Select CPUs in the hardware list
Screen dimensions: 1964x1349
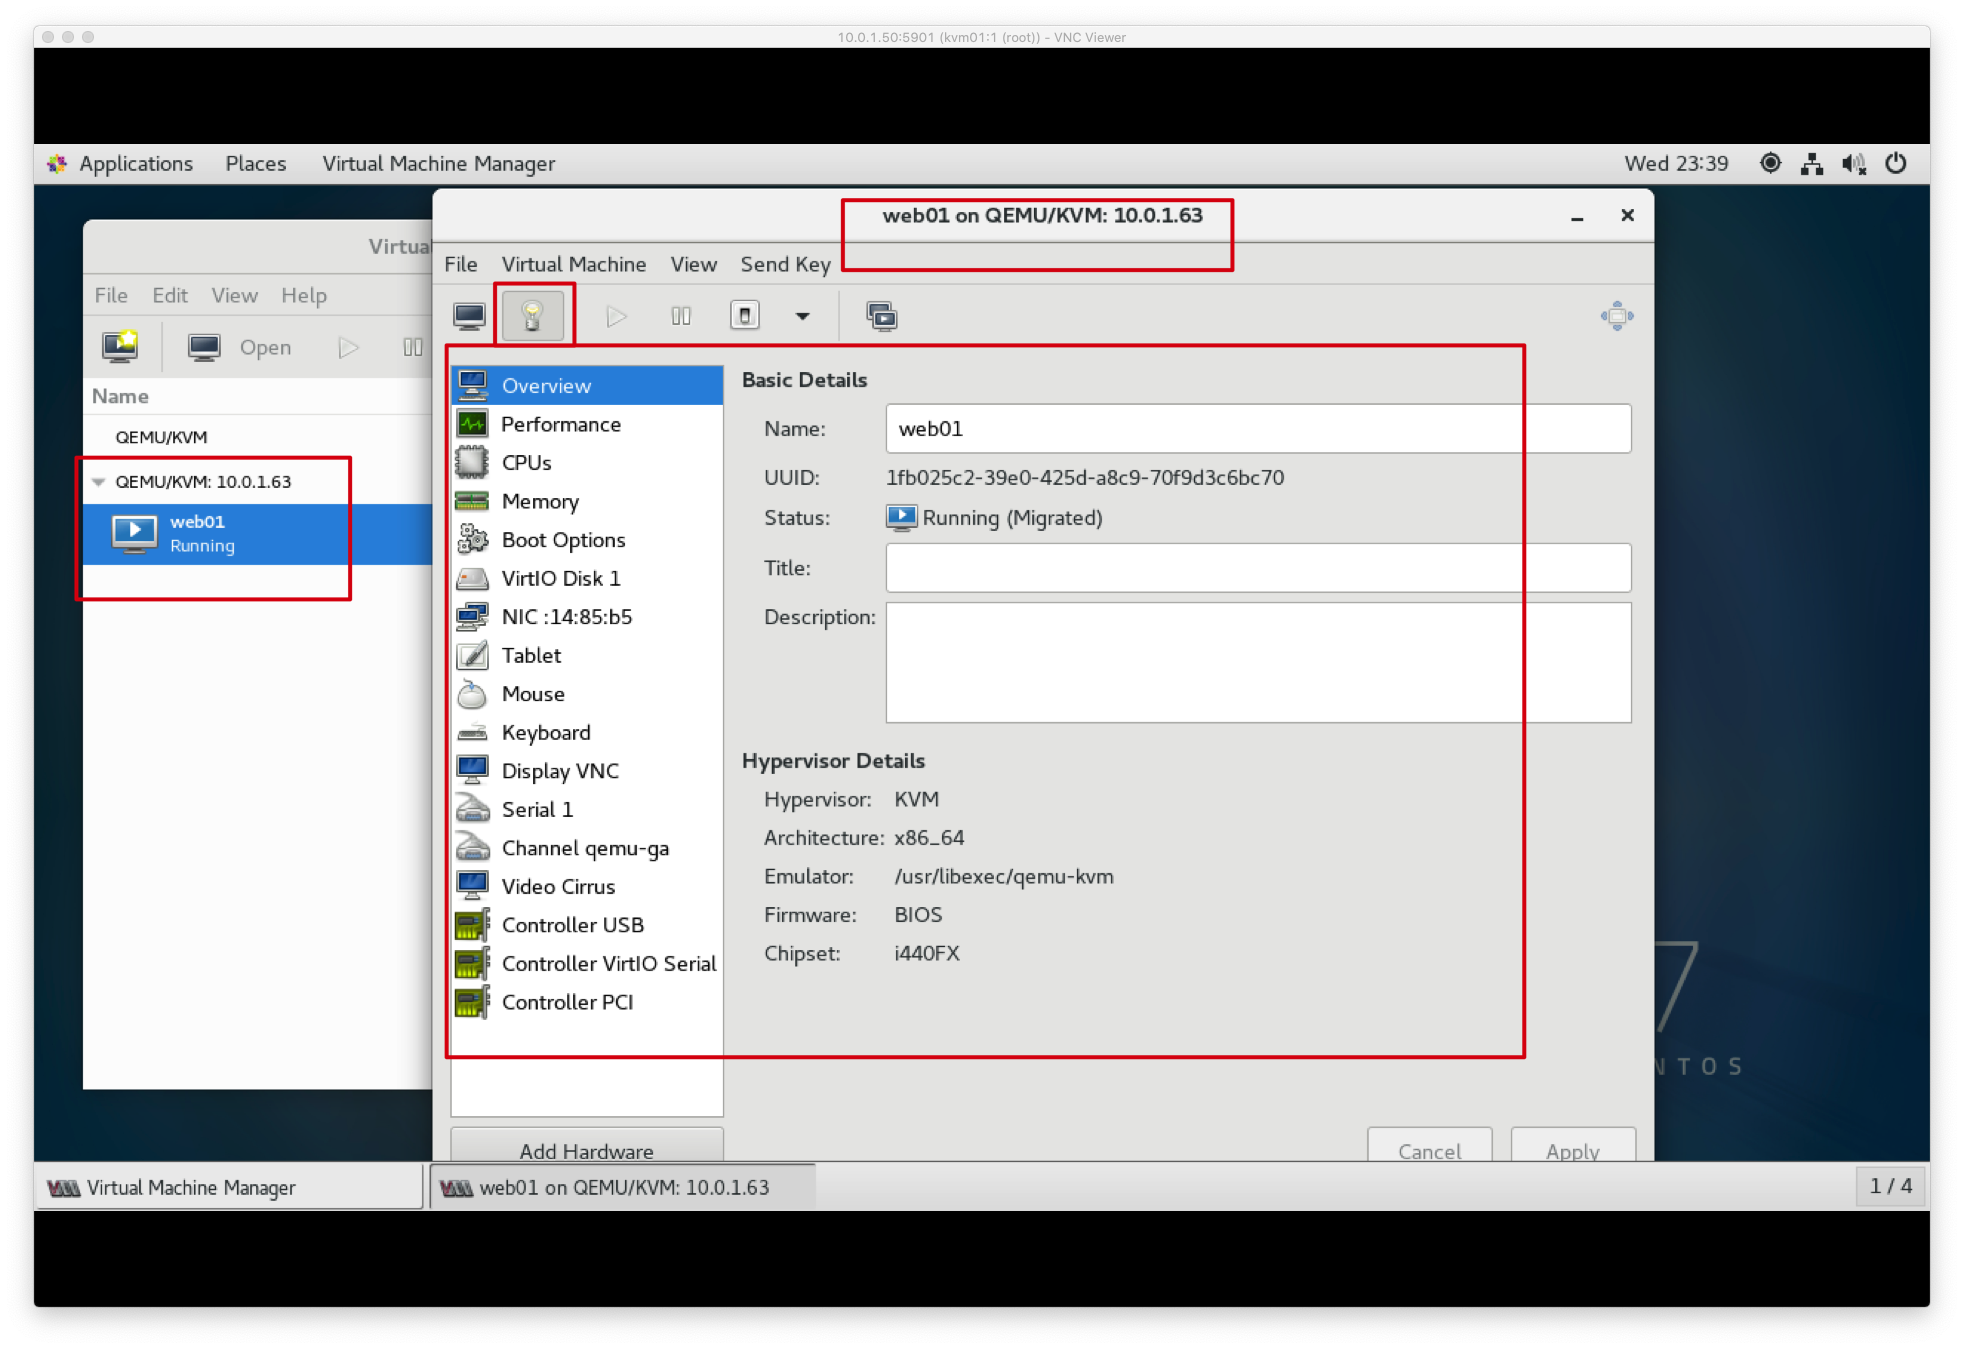587,462
